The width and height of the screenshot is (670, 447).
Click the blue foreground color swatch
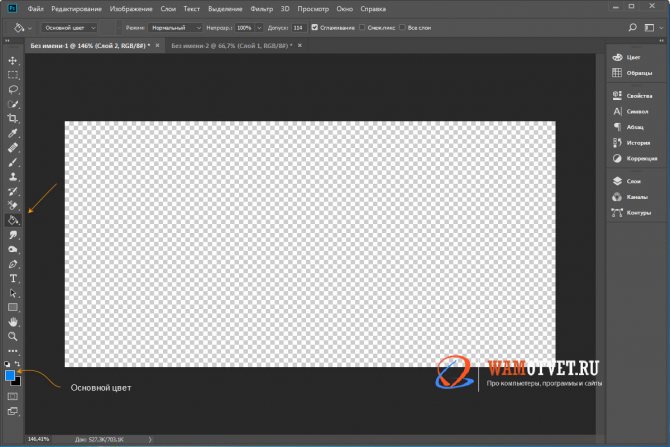point(9,375)
